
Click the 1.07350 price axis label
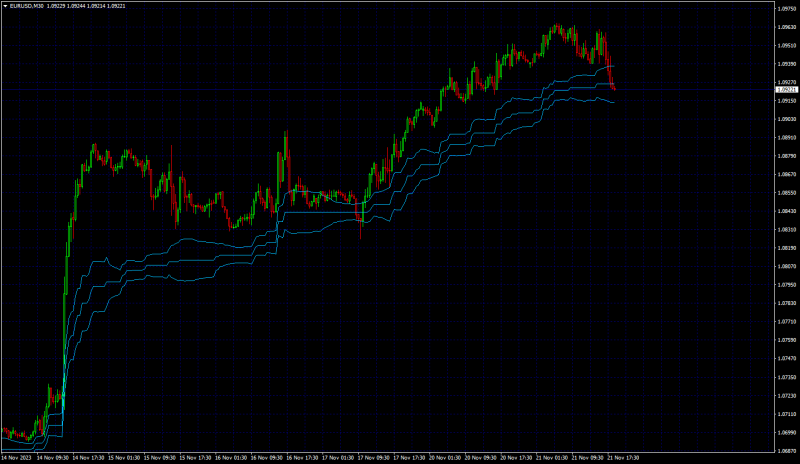coord(787,377)
